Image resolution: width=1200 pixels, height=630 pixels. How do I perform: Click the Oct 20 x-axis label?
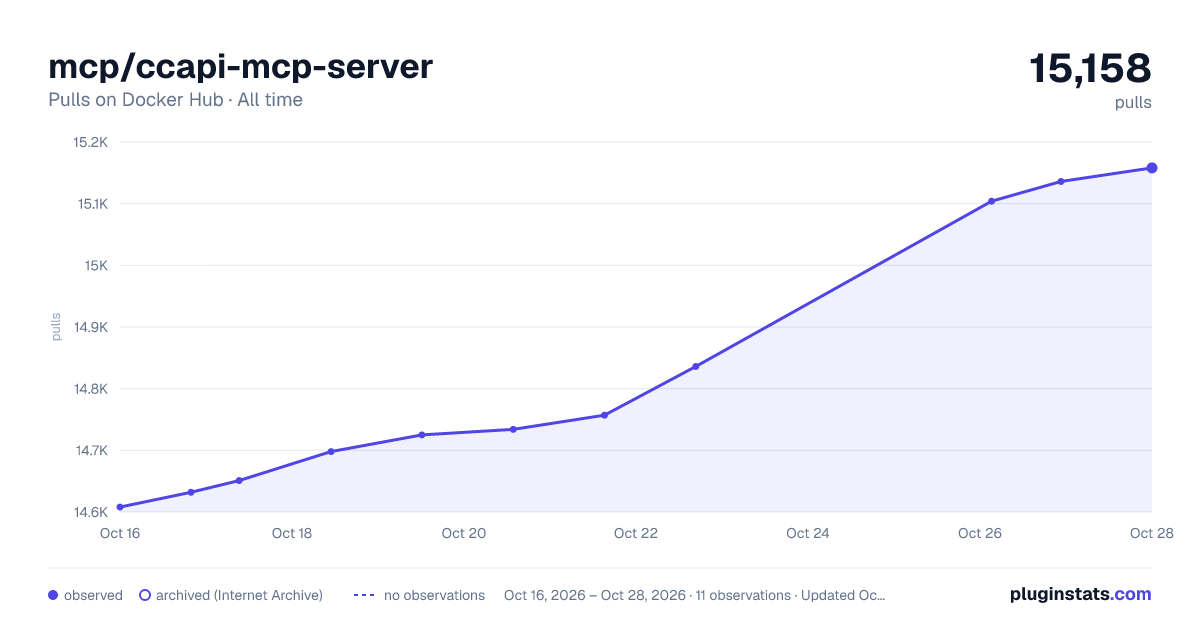point(464,533)
